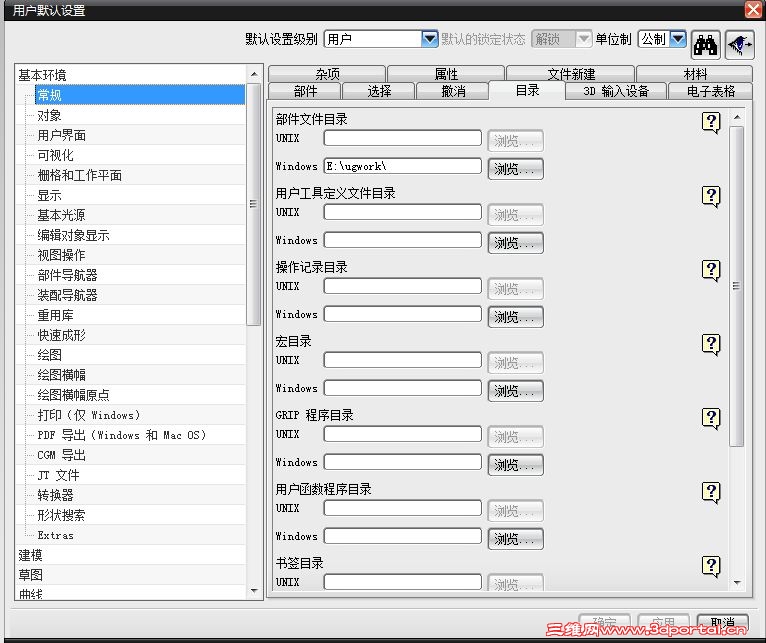Switch to the 电子表格 tab
766x643 pixels.
(x=711, y=91)
